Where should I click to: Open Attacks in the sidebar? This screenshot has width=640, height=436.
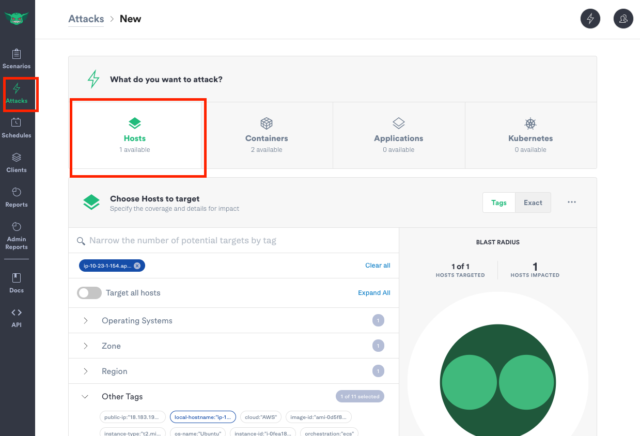point(16,93)
